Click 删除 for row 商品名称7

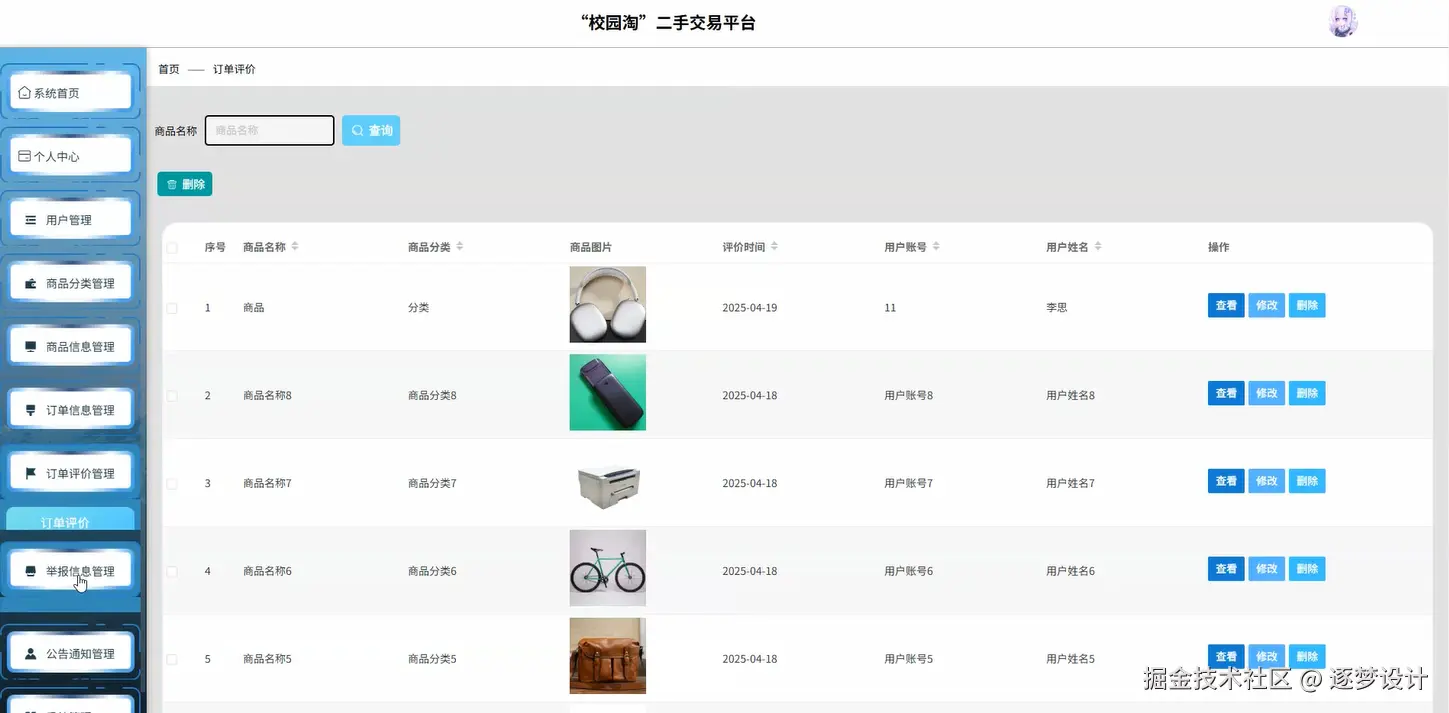point(1307,481)
